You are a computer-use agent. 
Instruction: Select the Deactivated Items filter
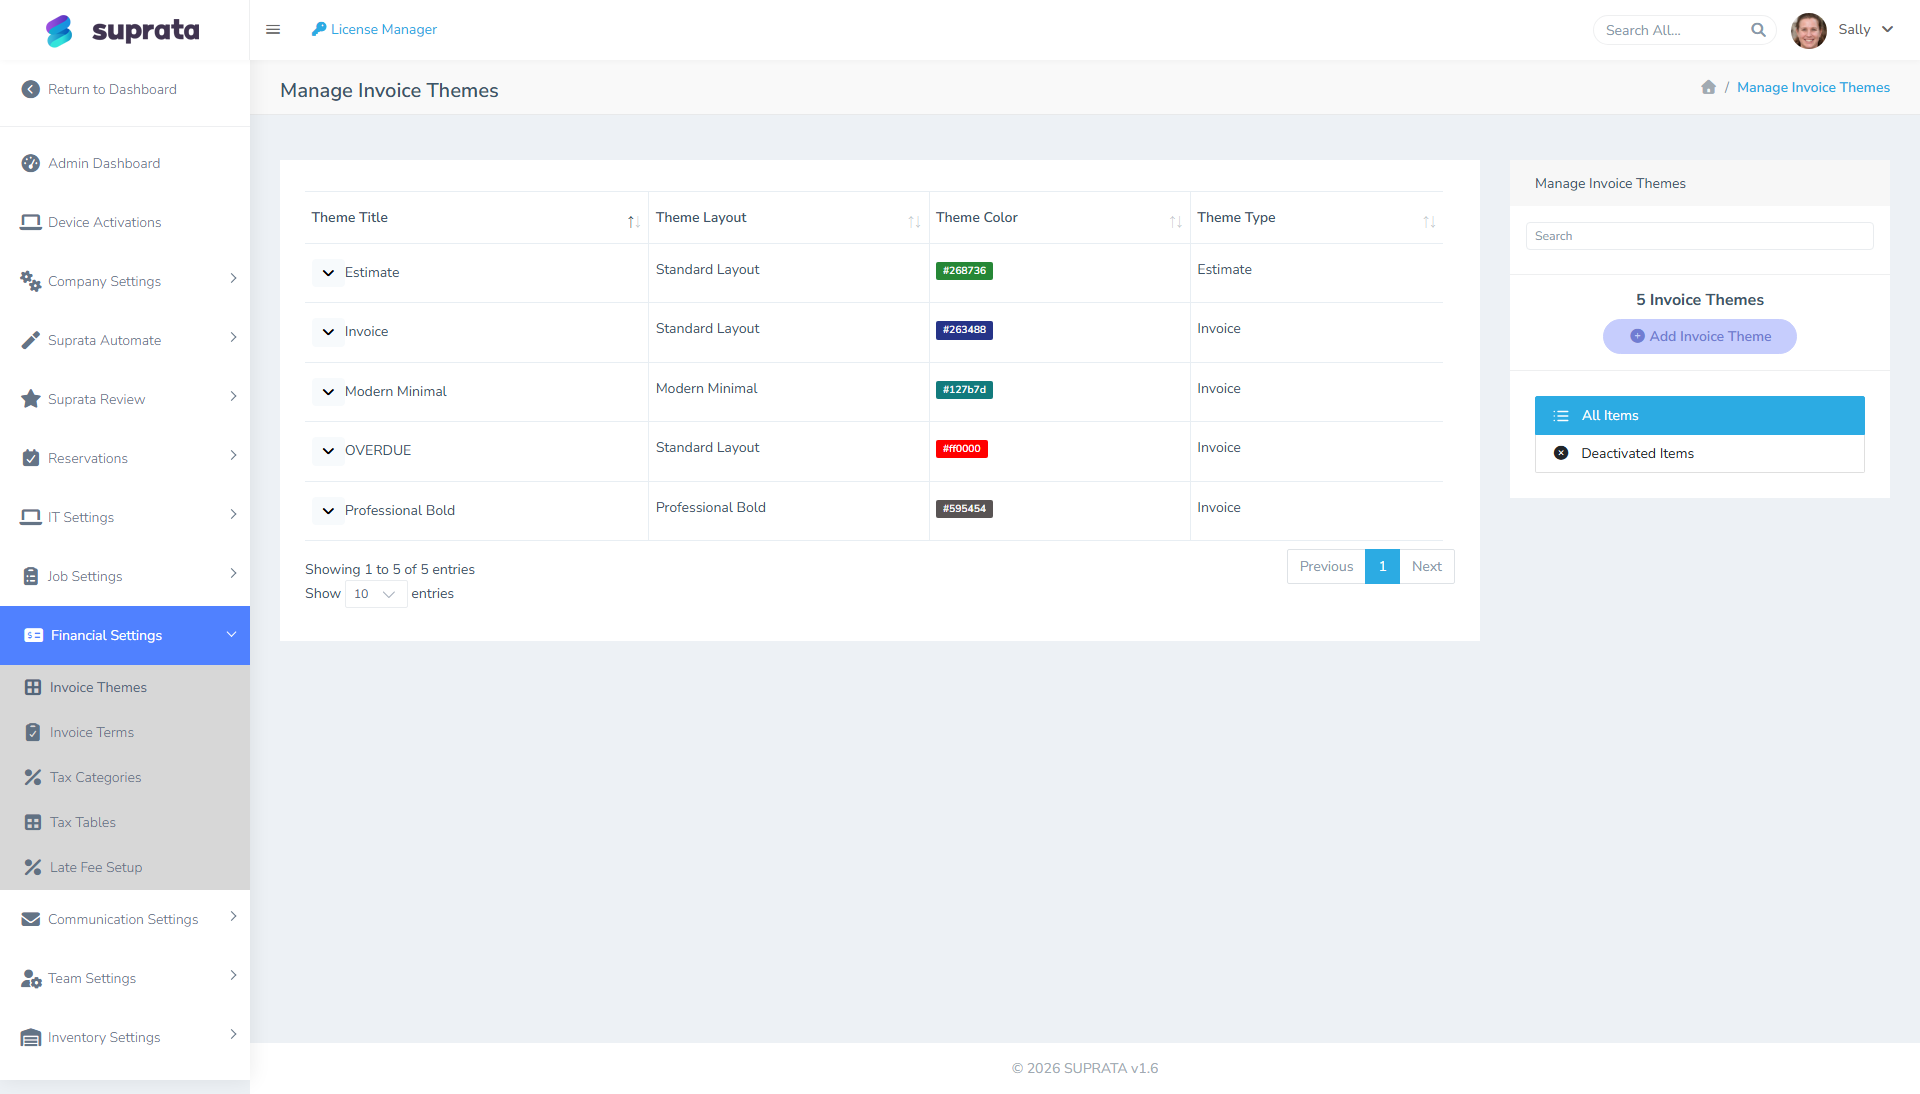click(1699, 453)
